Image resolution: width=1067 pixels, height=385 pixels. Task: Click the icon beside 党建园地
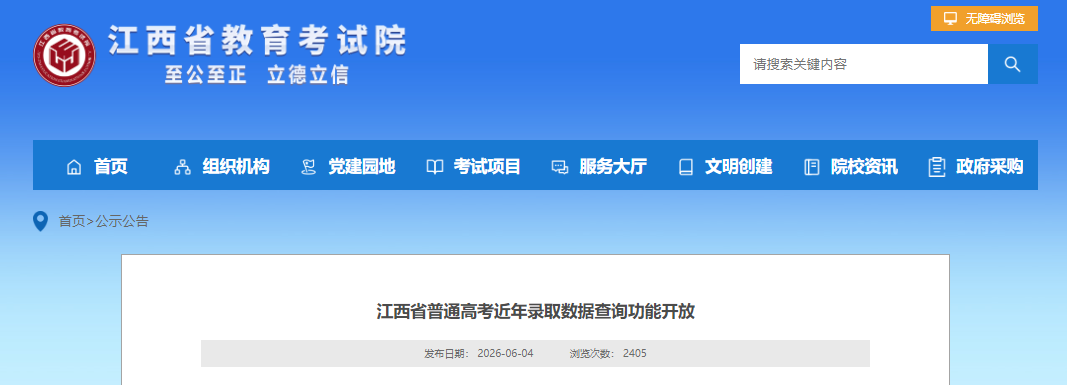(x=308, y=167)
